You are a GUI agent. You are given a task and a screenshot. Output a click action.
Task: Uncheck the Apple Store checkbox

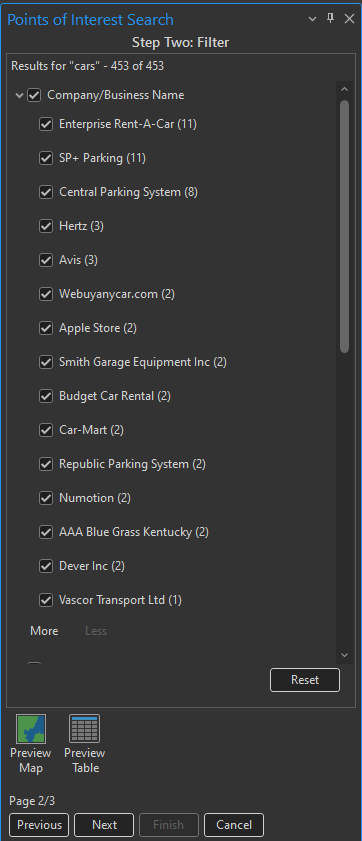46,328
